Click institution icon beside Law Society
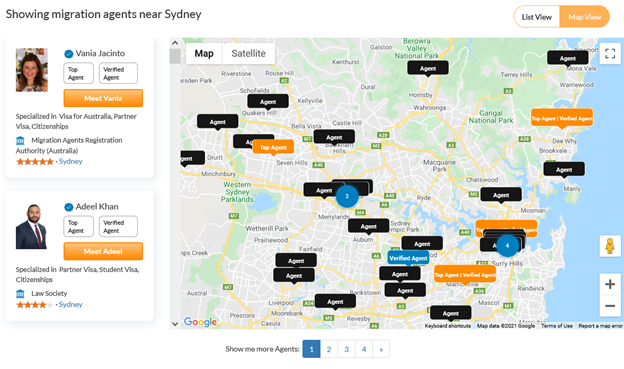Screen dimensions: 624x369 pos(20,294)
